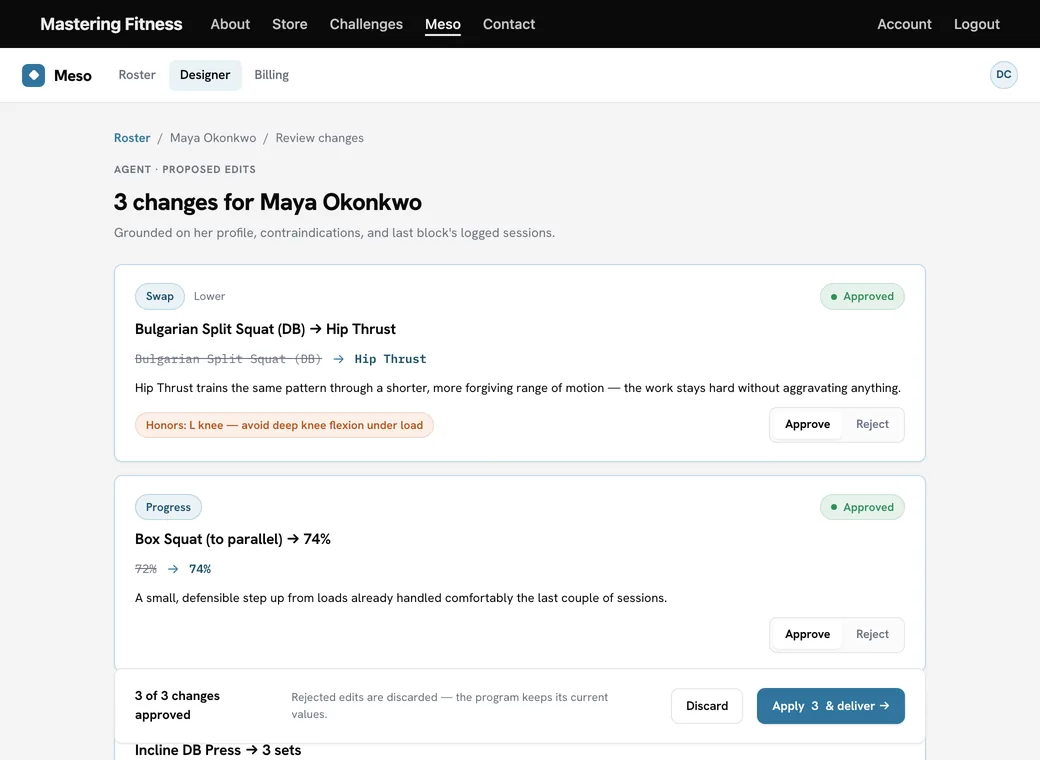Open Account settings link

point(904,24)
